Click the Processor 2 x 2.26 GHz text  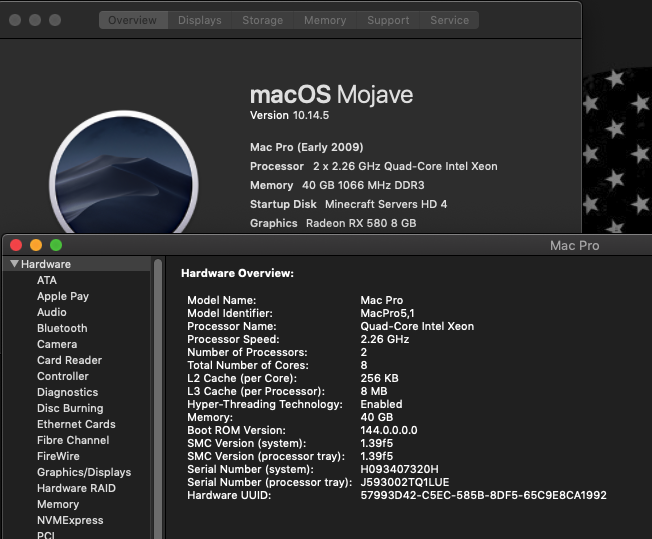point(373,166)
